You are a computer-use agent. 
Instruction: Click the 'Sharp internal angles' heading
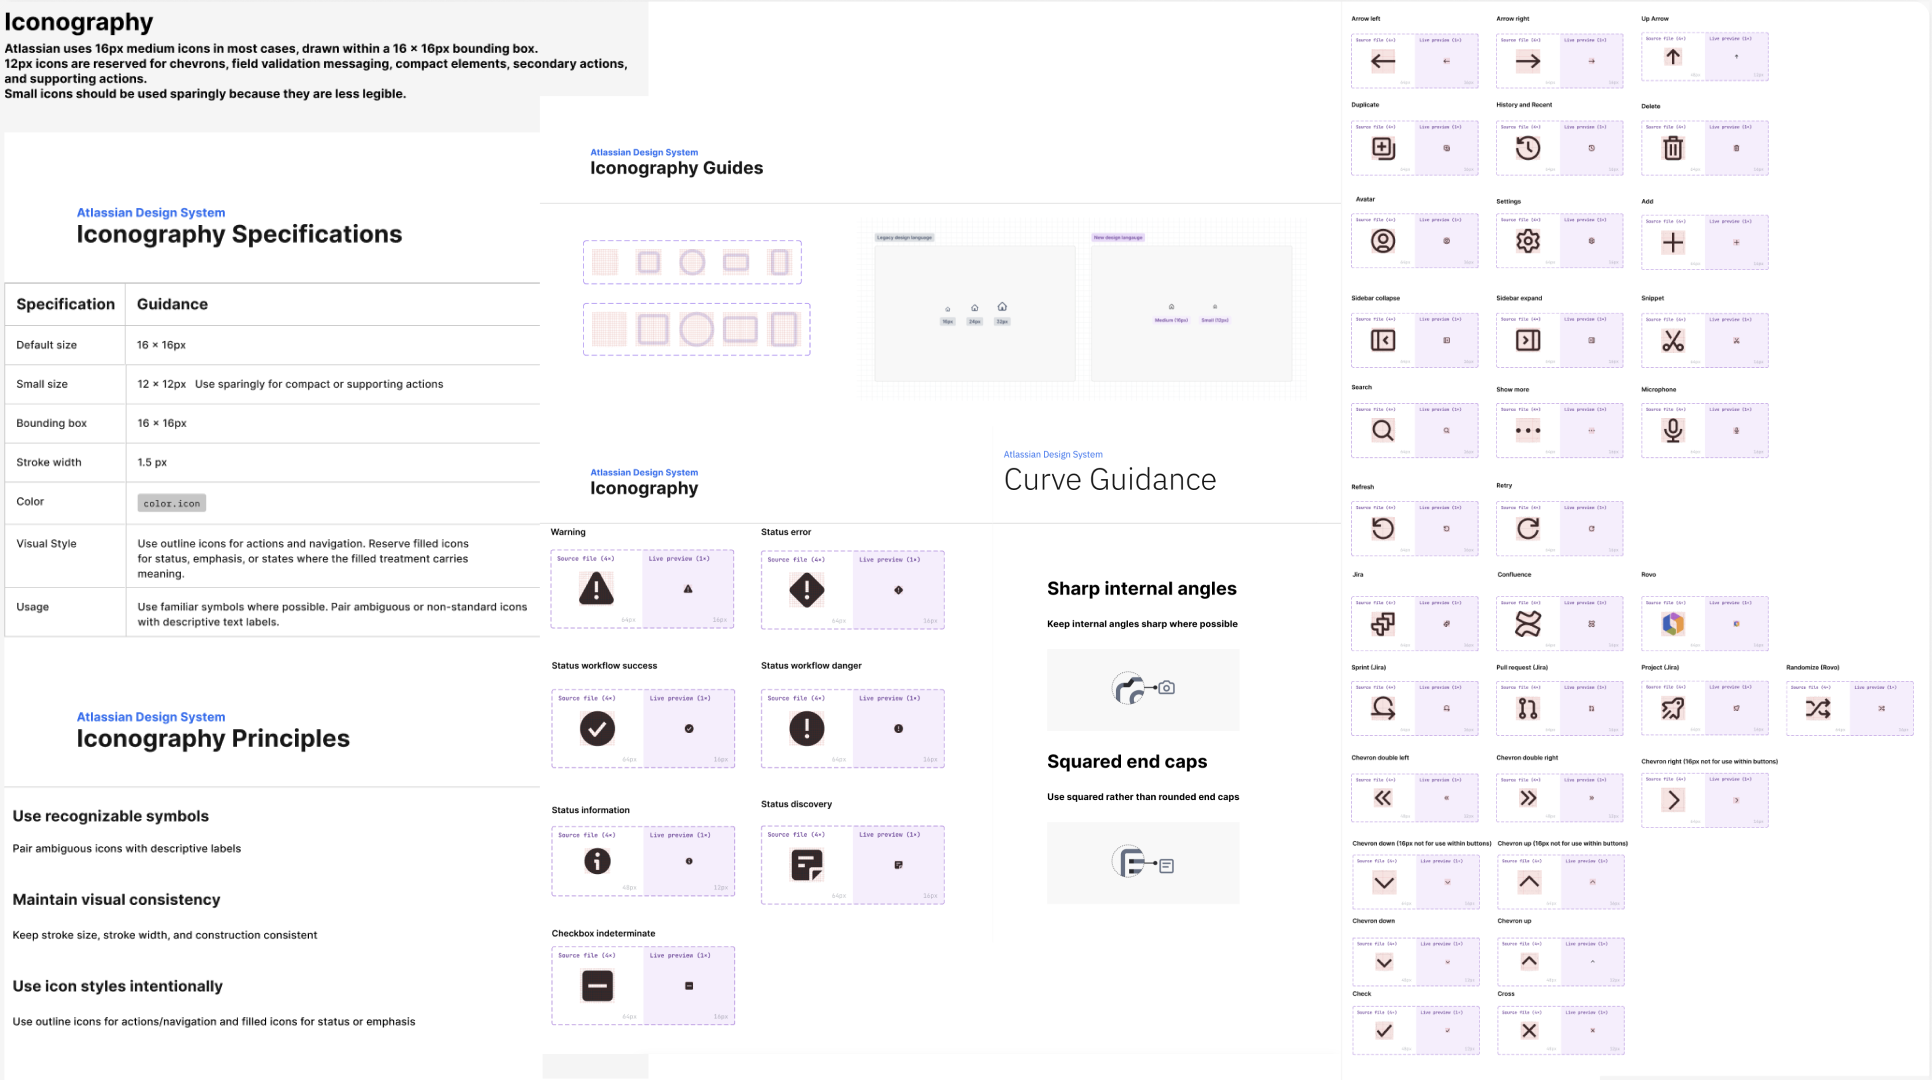(1142, 589)
